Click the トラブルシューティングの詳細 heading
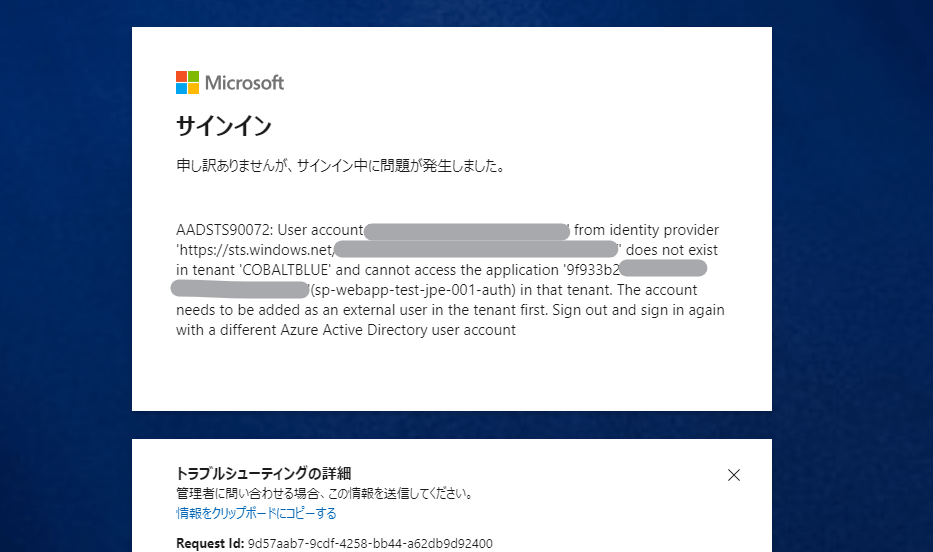933x552 pixels. tap(263, 473)
